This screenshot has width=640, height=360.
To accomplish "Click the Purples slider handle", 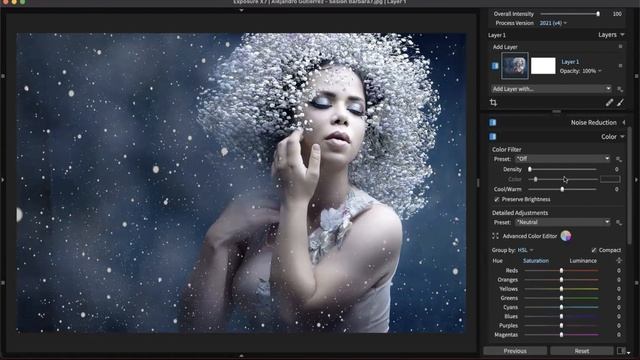I will pyautogui.click(x=562, y=326).
